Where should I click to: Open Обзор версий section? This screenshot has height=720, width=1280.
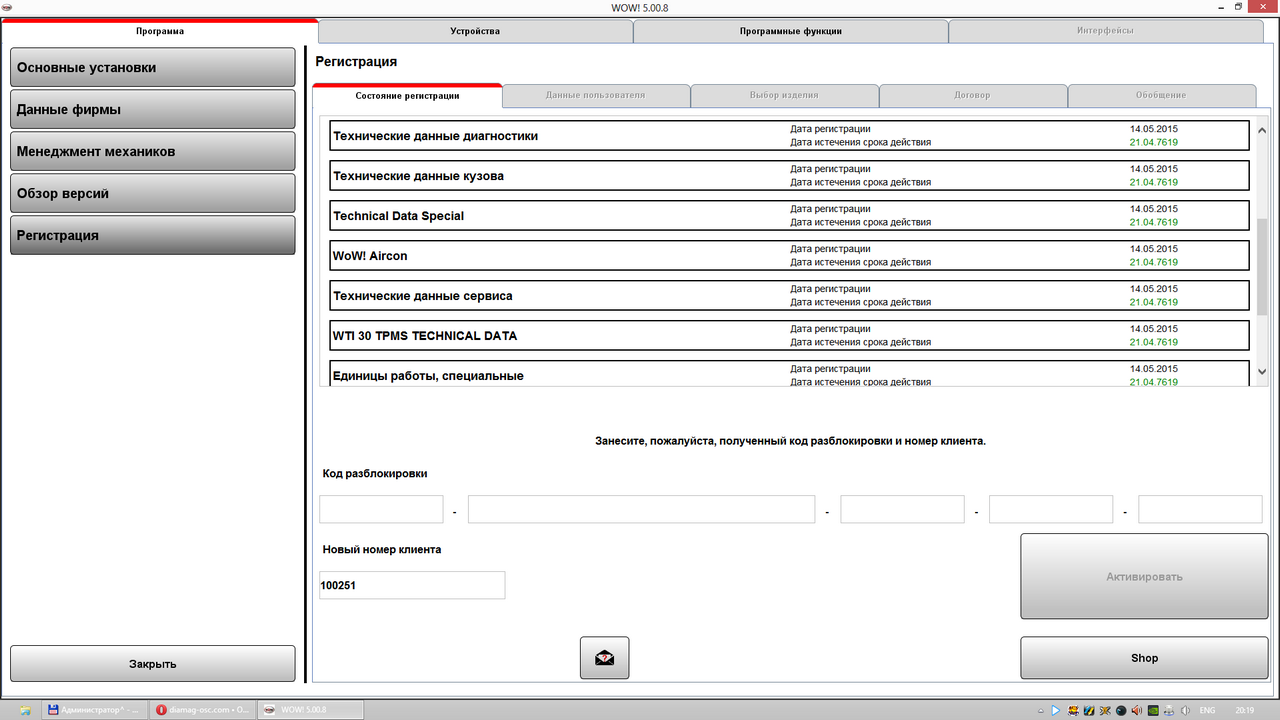click(x=153, y=194)
